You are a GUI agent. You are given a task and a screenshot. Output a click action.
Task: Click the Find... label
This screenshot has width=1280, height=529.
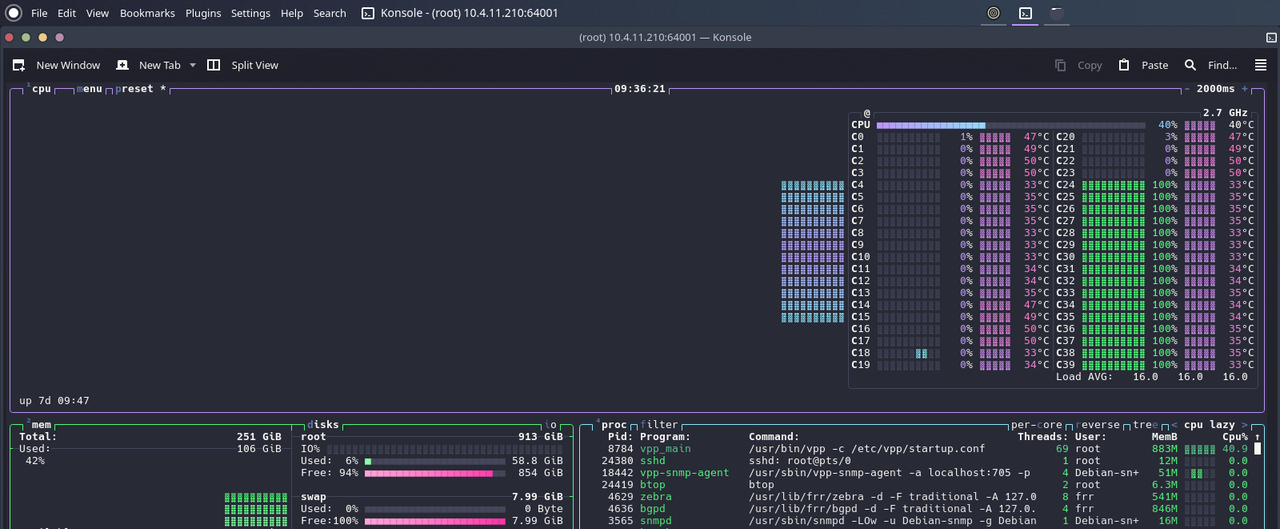[1222, 65]
